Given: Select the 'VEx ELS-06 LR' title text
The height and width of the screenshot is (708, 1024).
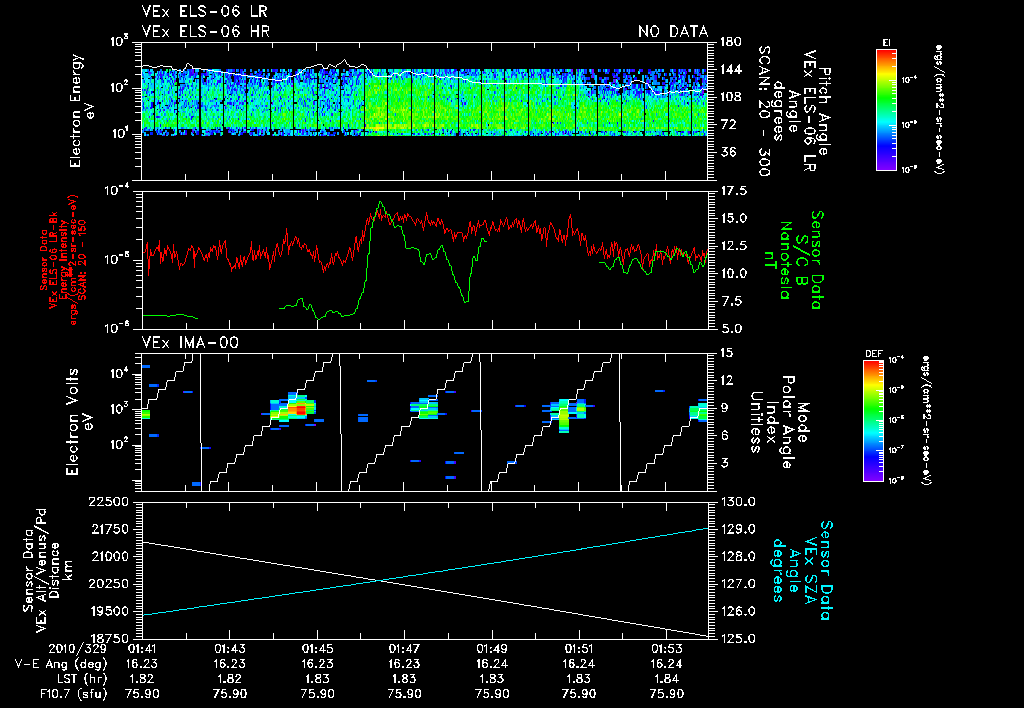Looking at the screenshot, I should coord(204,12).
